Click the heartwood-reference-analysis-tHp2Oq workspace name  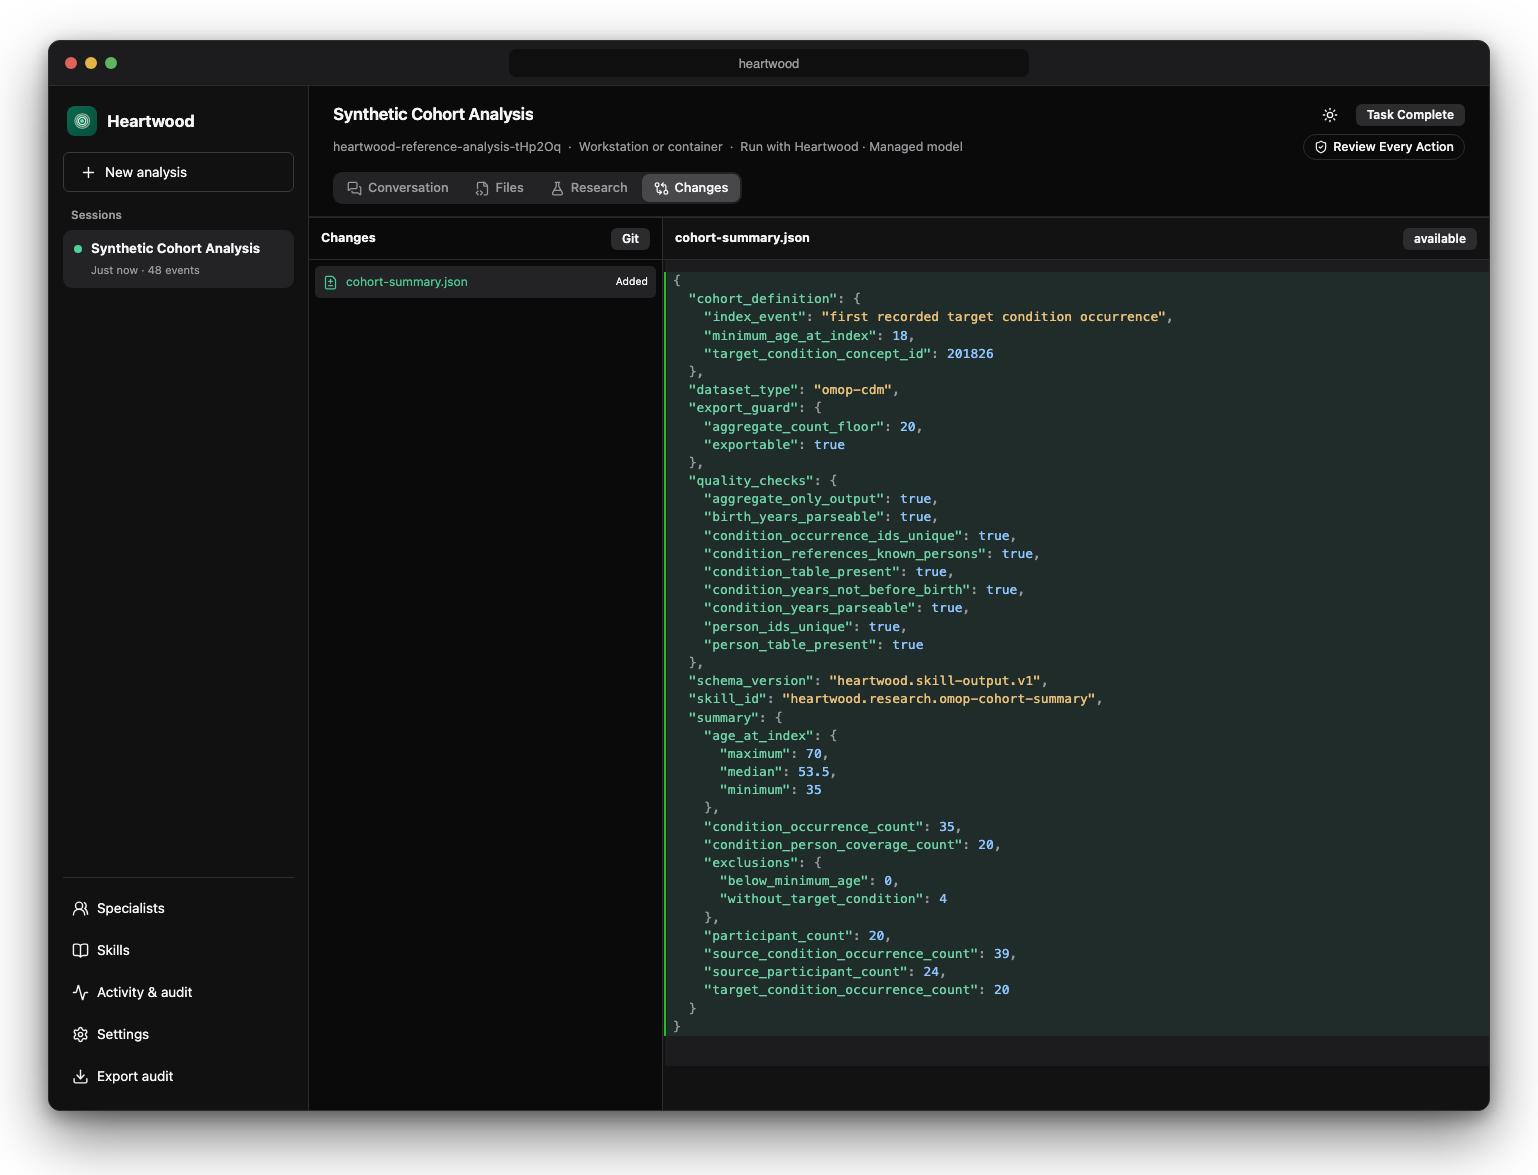(447, 147)
